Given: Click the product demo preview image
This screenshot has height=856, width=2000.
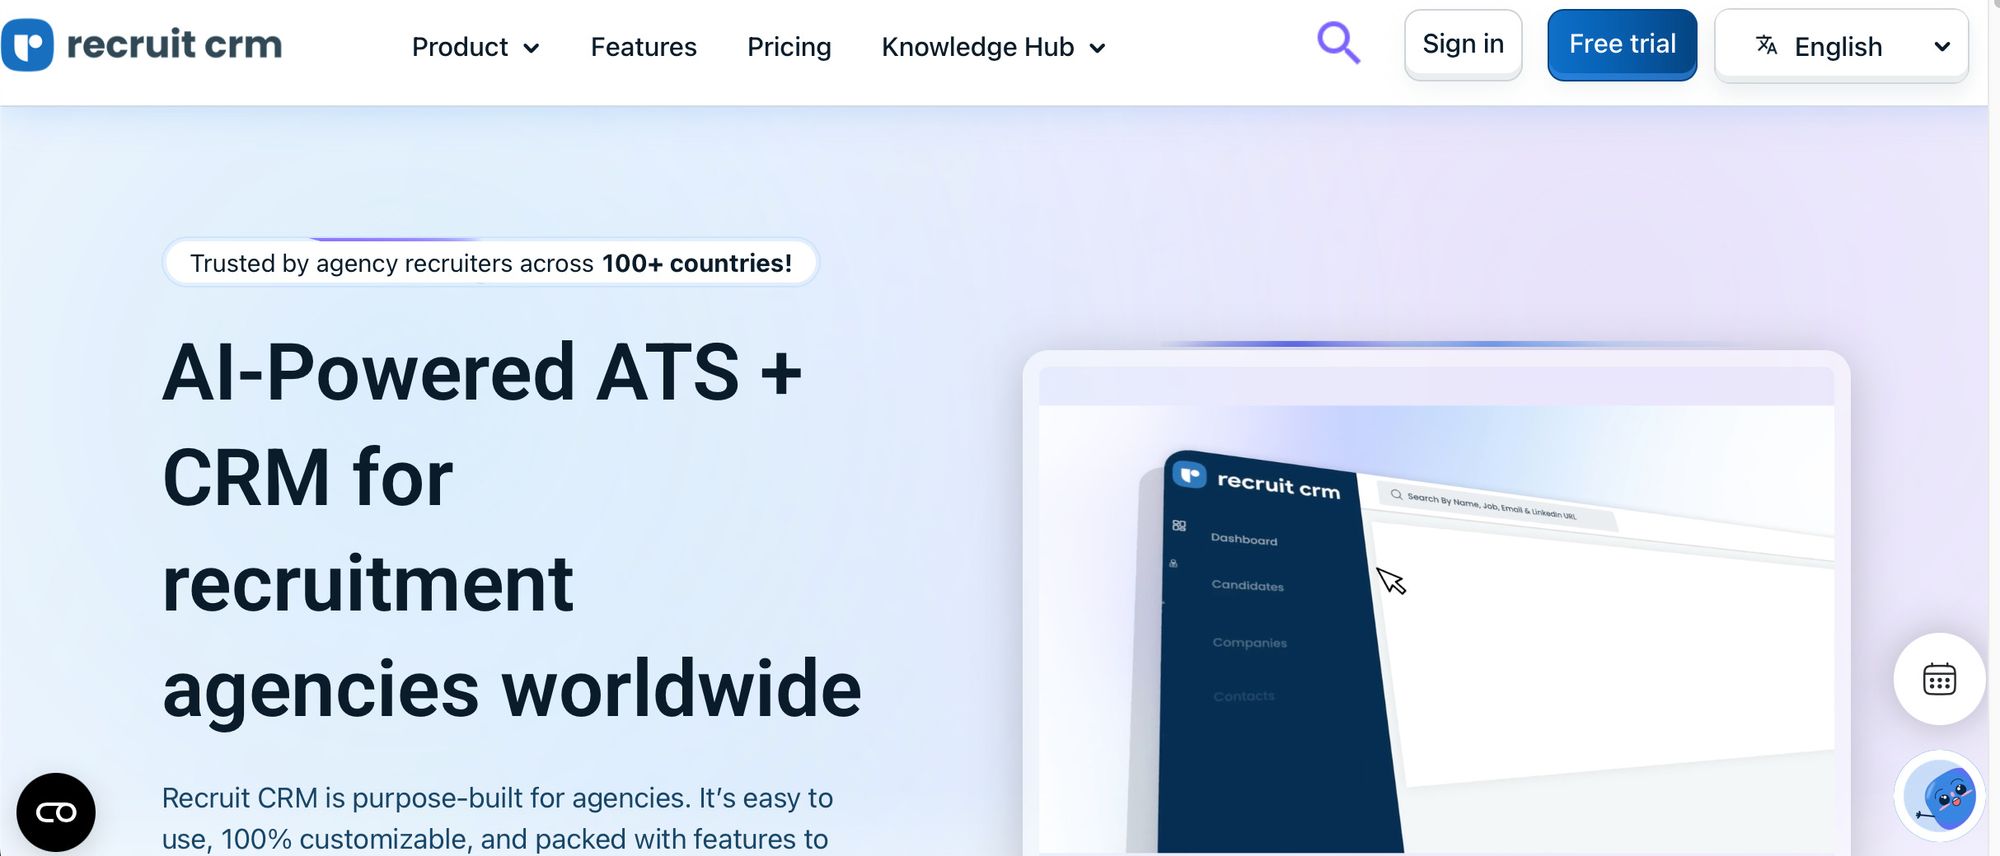Looking at the screenshot, I should 1436,603.
